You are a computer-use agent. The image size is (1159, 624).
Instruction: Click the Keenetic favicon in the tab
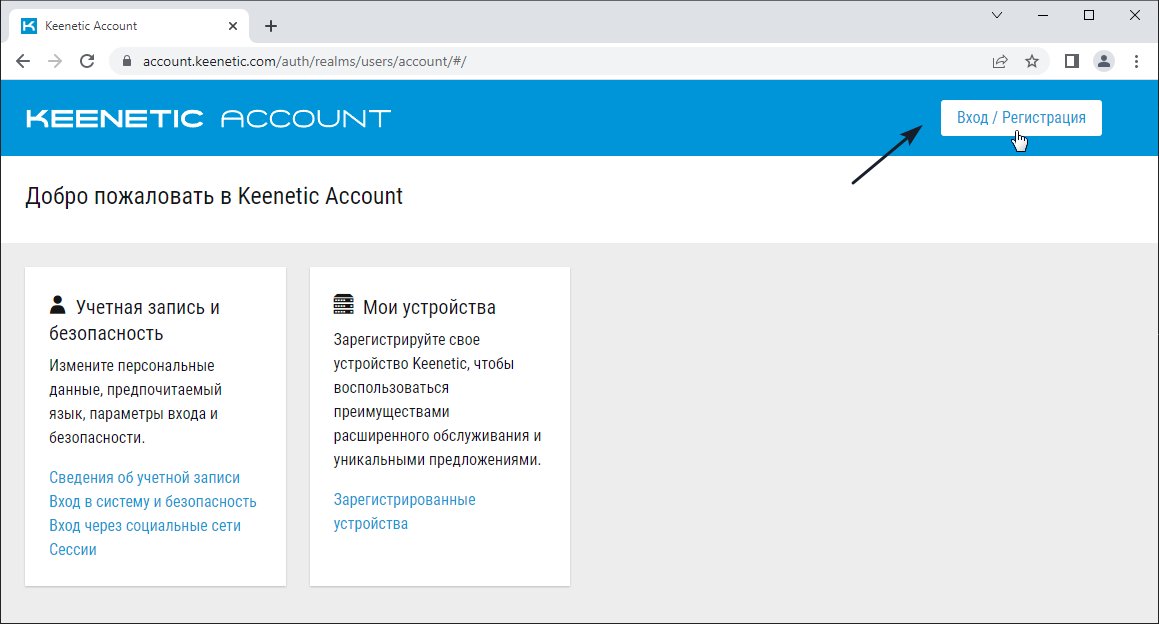[29, 26]
